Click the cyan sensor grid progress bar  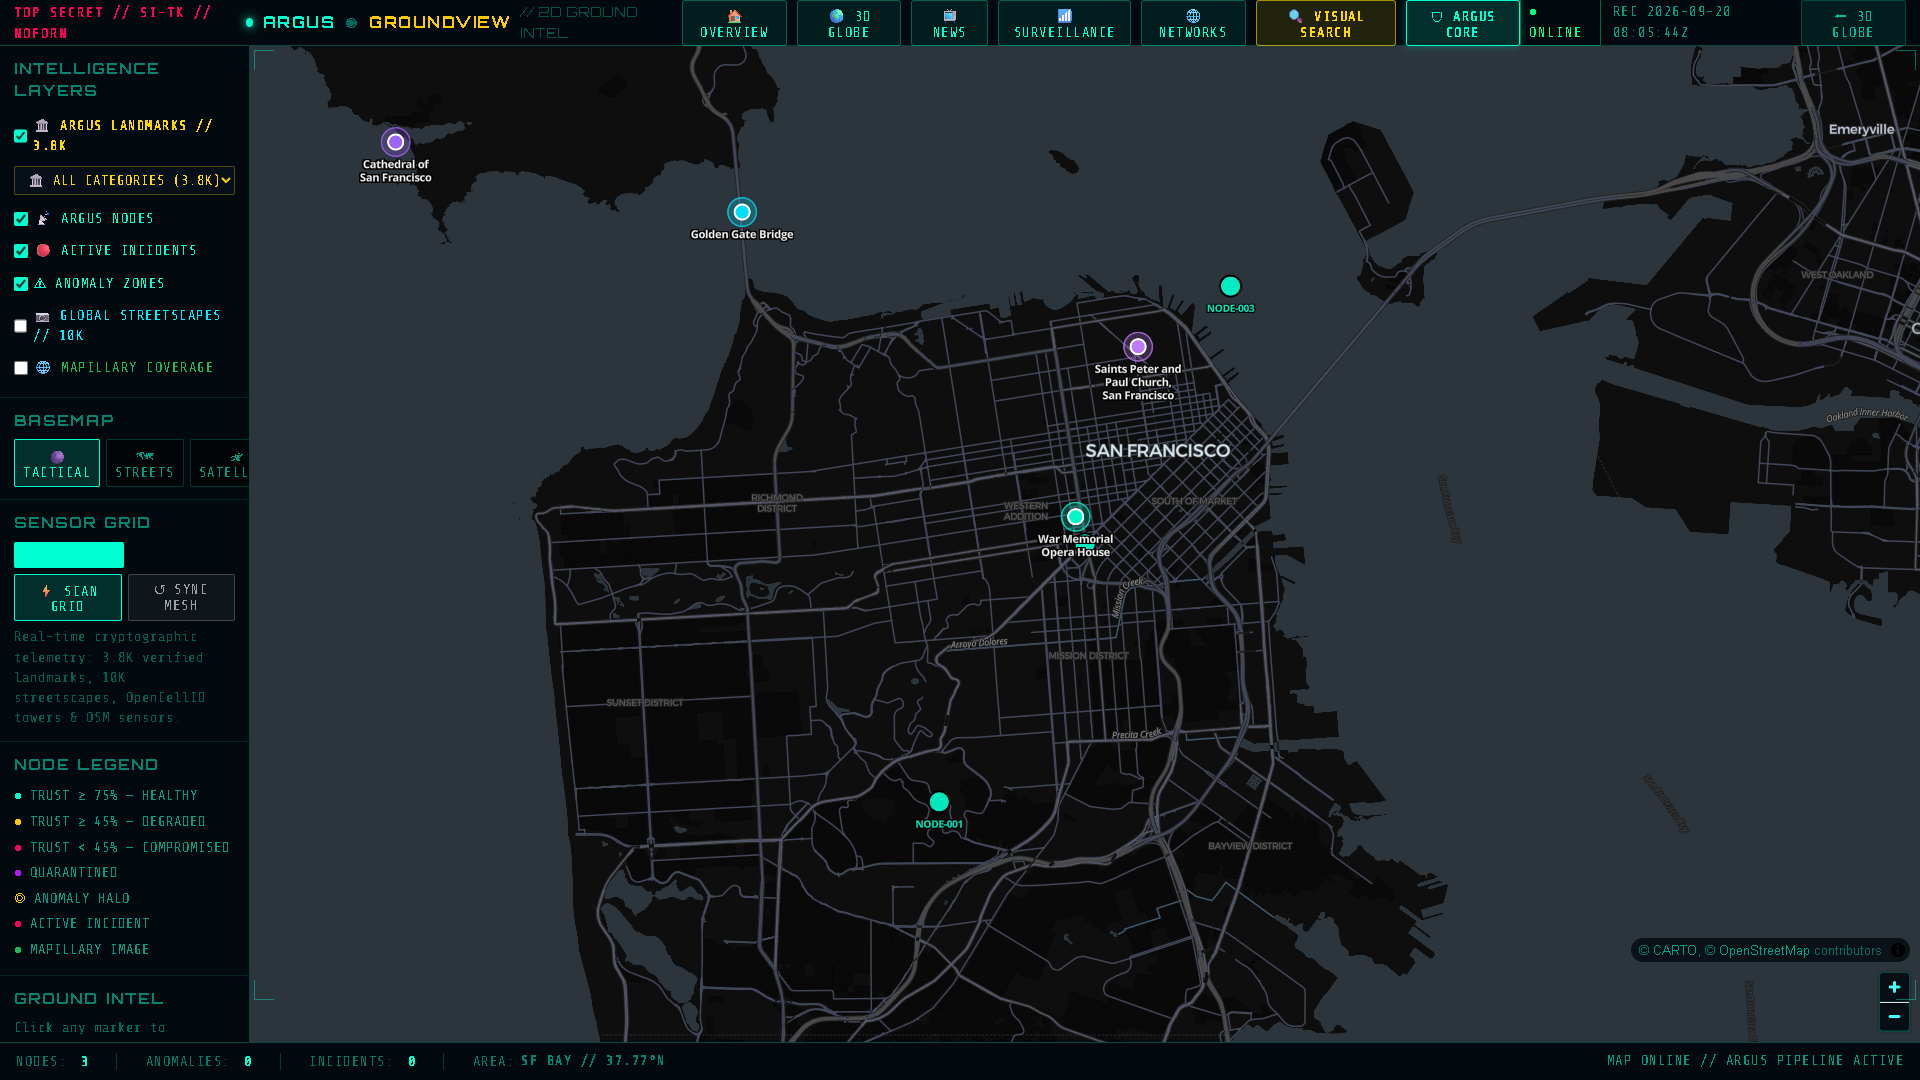click(69, 555)
